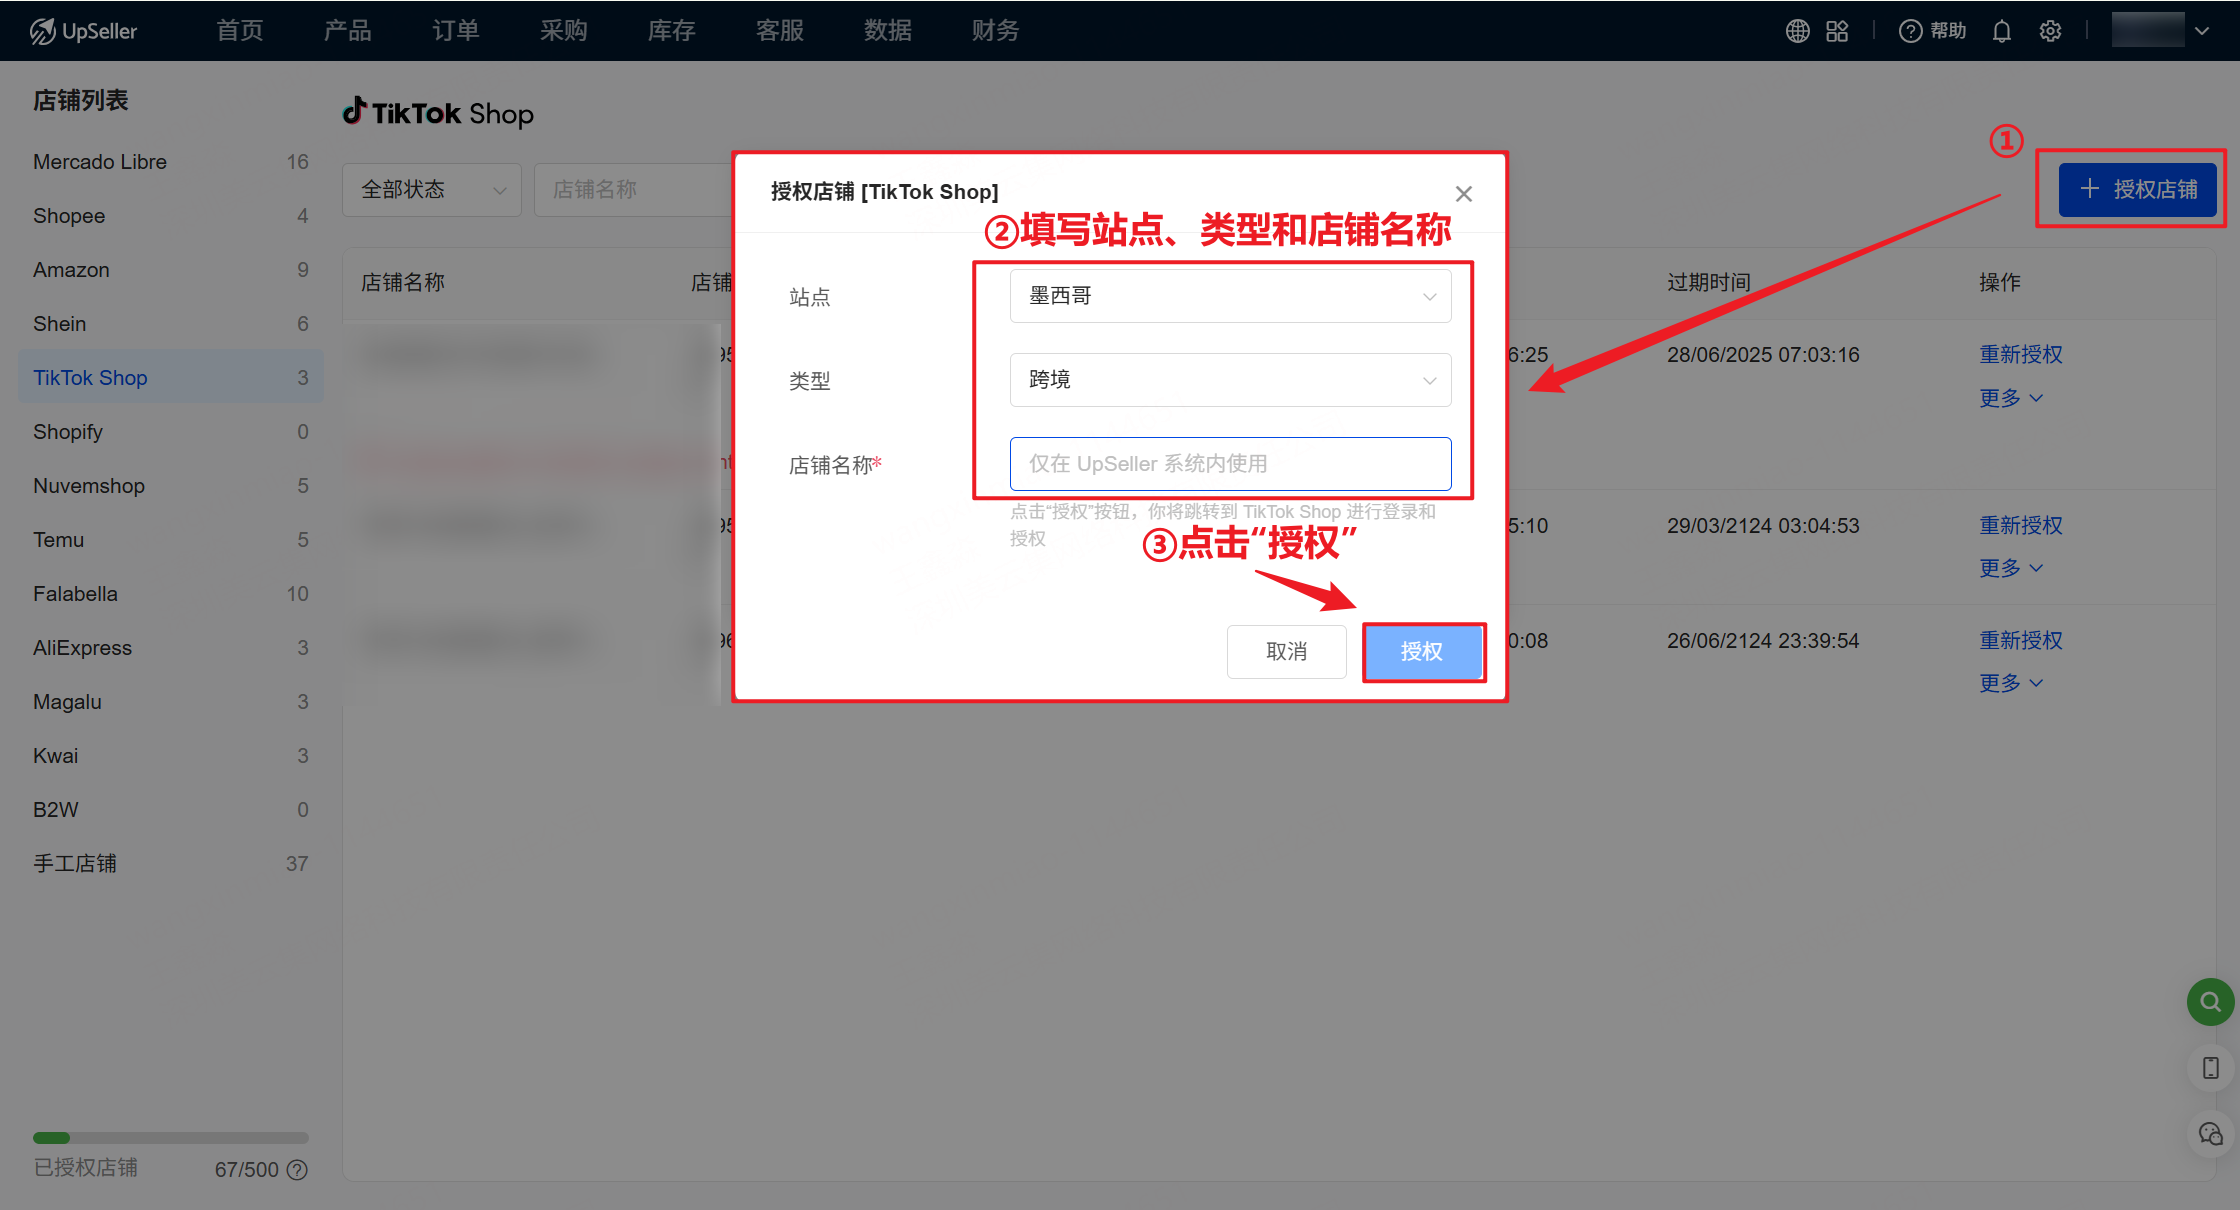Click the TikTok Shop page logo

point(438,113)
